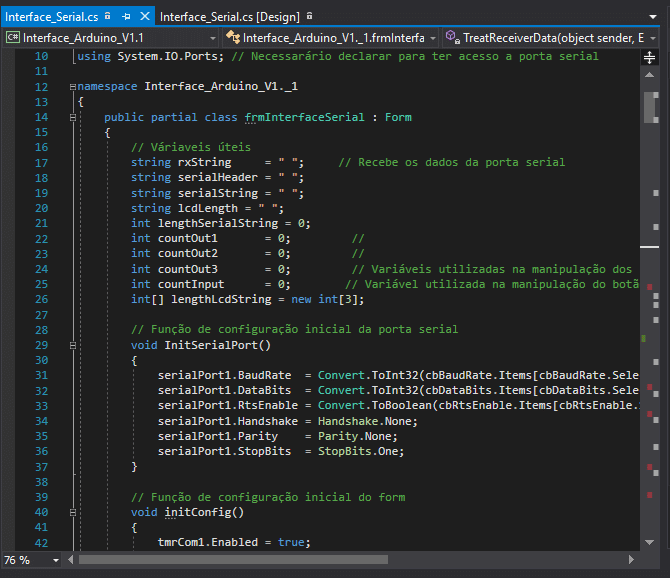This screenshot has height=578, width=670.
Task: Toggle pin on Interface_Serial.cs tab
Action: (126, 17)
